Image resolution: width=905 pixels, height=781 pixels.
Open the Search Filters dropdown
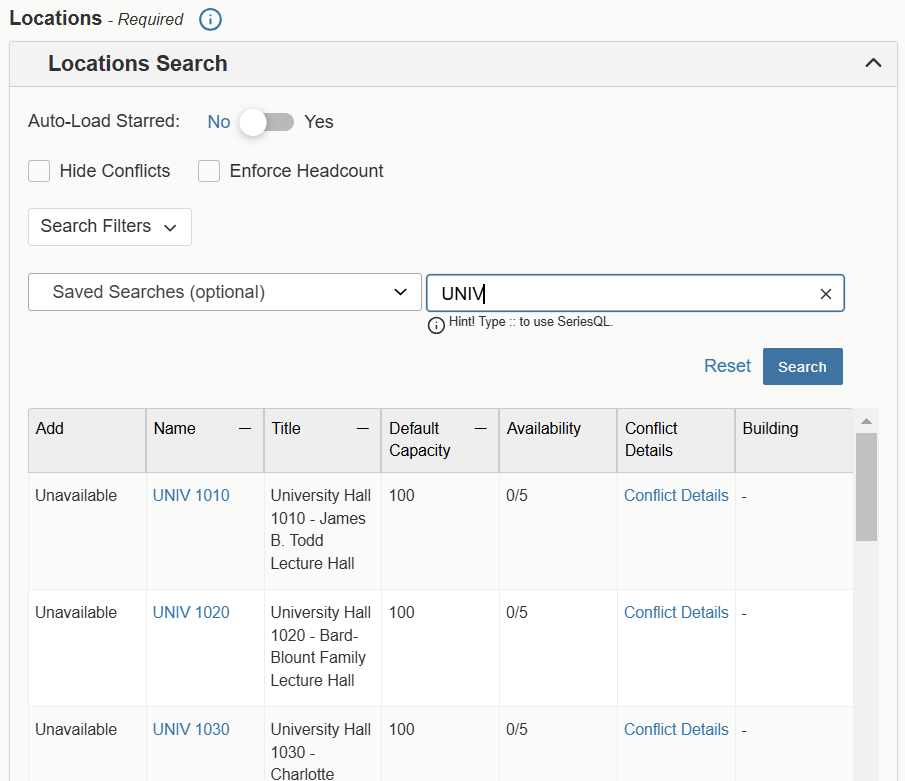point(109,227)
